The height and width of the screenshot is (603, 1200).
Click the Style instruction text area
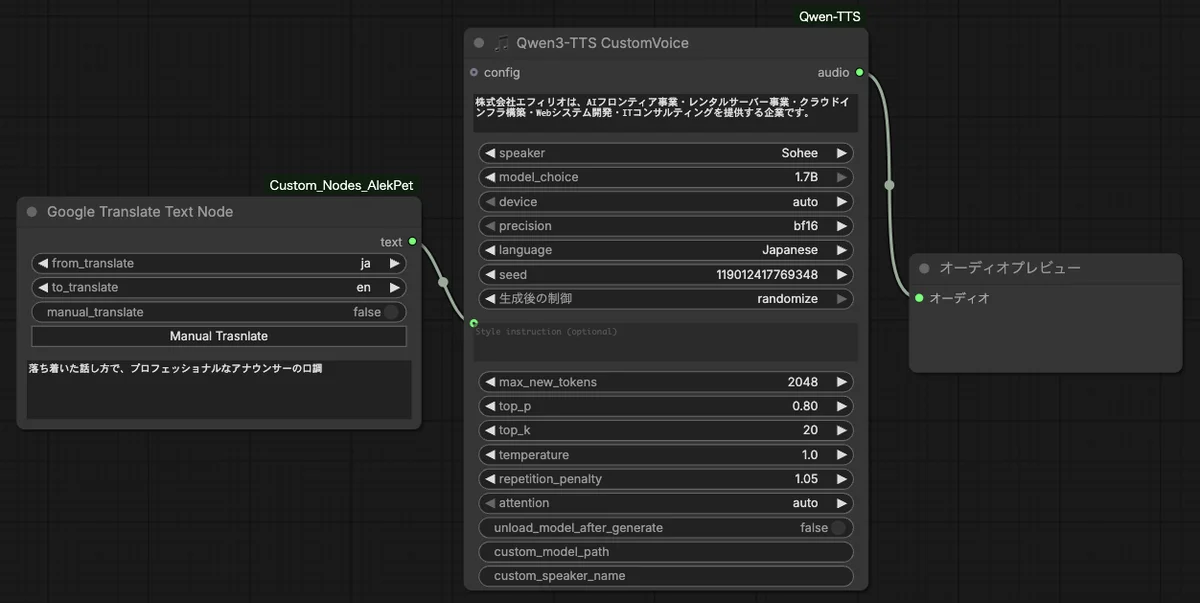(665, 342)
